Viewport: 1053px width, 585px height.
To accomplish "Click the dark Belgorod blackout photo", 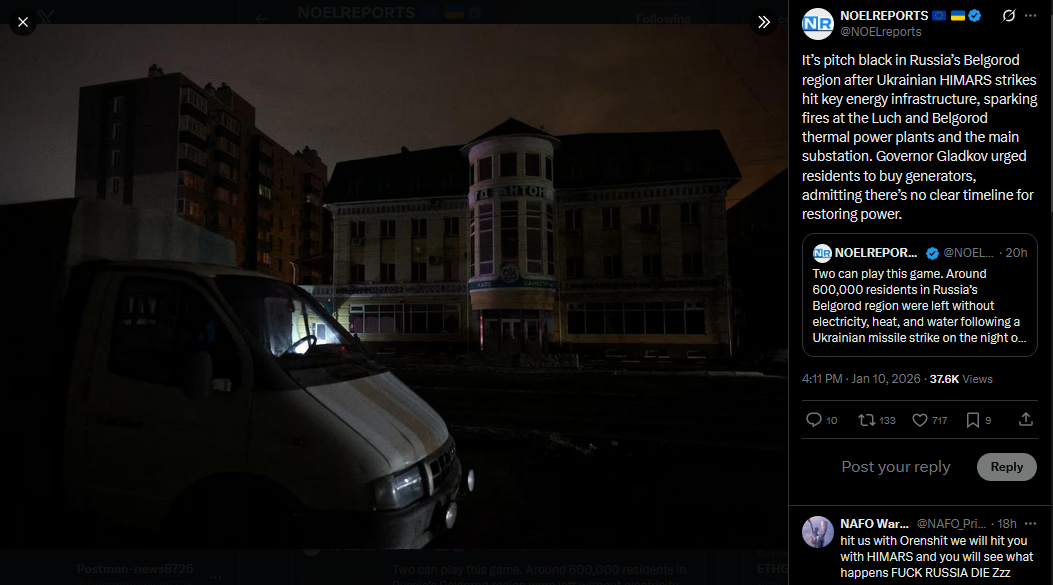I will click(x=394, y=287).
